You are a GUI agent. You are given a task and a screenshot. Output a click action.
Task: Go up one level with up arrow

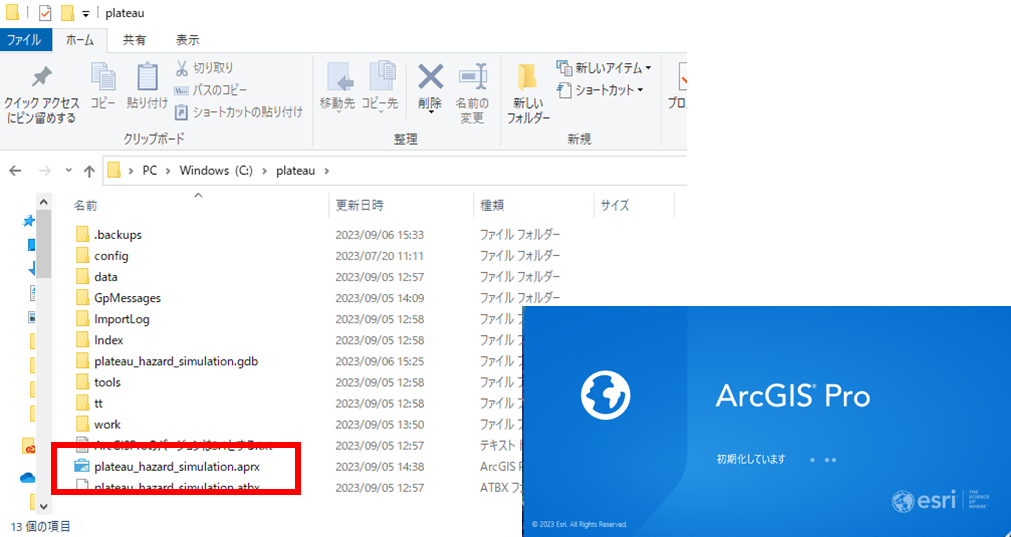tap(89, 171)
